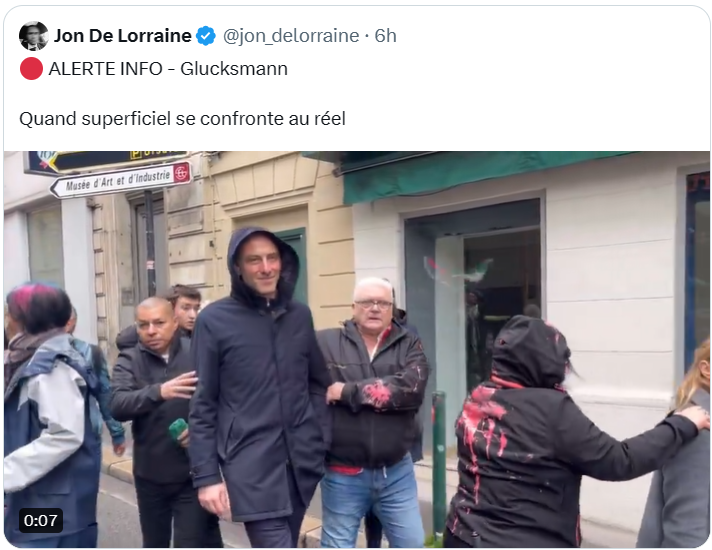Click the Jon De Lorraine display name
This screenshot has height=550, width=712.
[x=123, y=35]
